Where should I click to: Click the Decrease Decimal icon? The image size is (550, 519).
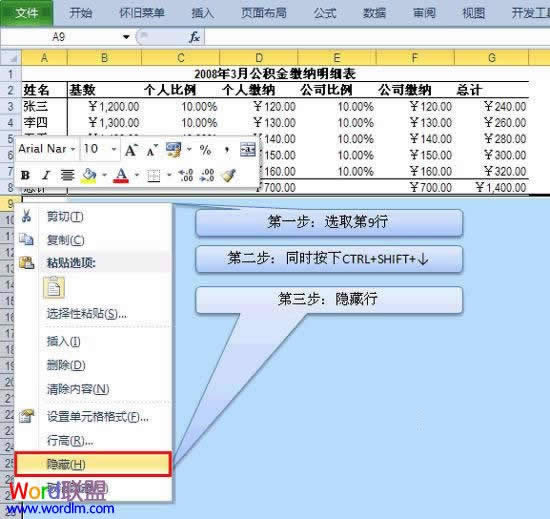(x=207, y=175)
